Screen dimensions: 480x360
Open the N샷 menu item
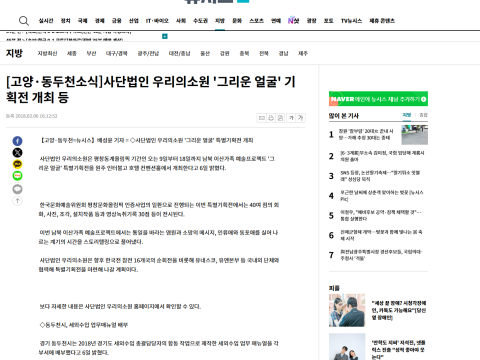coord(293,21)
